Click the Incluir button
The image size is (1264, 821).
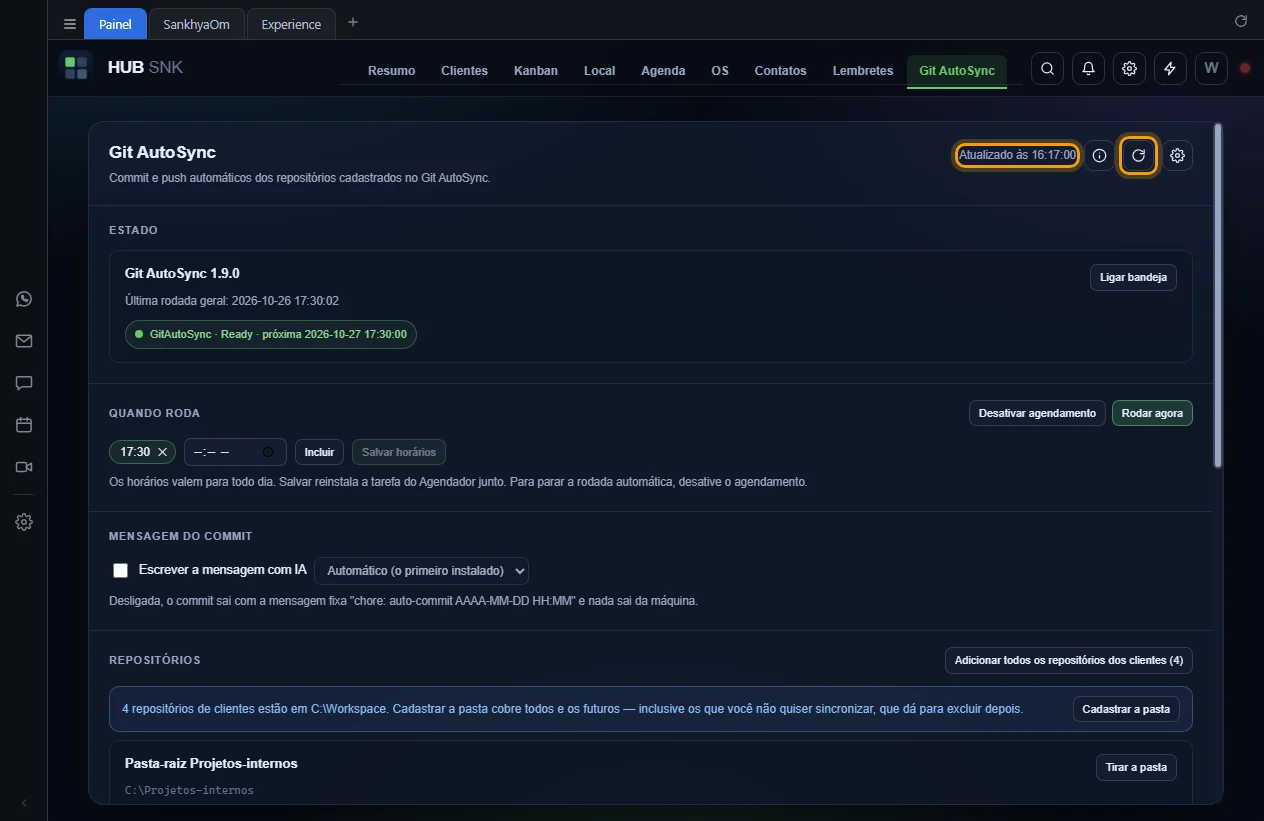tap(319, 452)
